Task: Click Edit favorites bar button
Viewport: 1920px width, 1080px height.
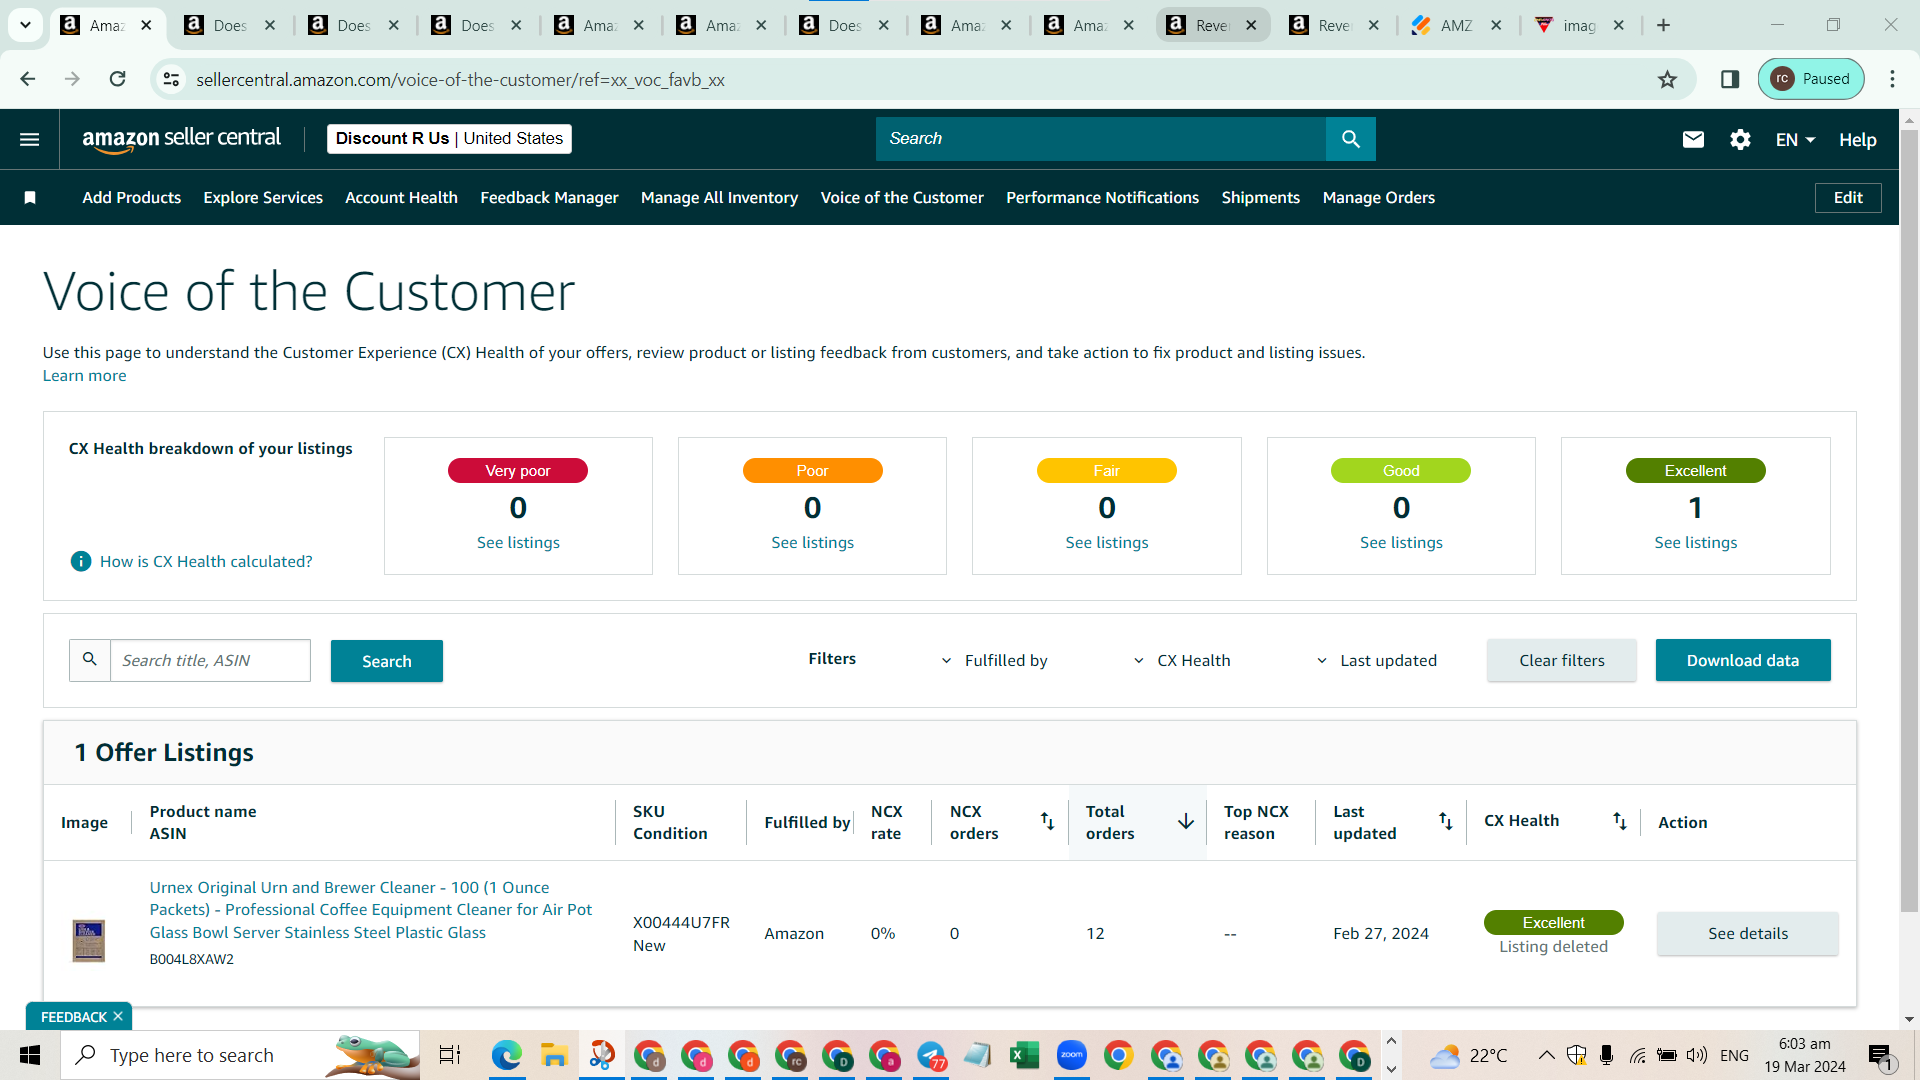Action: pyautogui.click(x=1848, y=198)
